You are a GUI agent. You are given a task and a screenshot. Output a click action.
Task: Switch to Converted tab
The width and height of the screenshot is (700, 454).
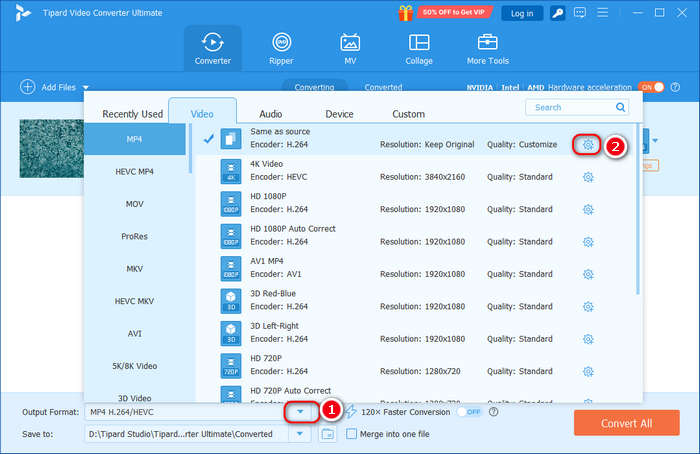coord(383,87)
